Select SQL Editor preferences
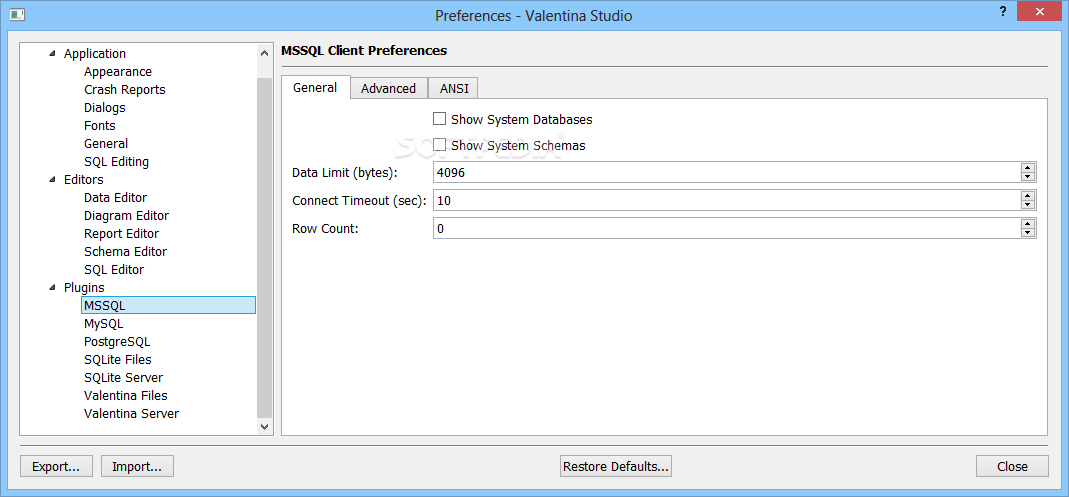 point(114,269)
